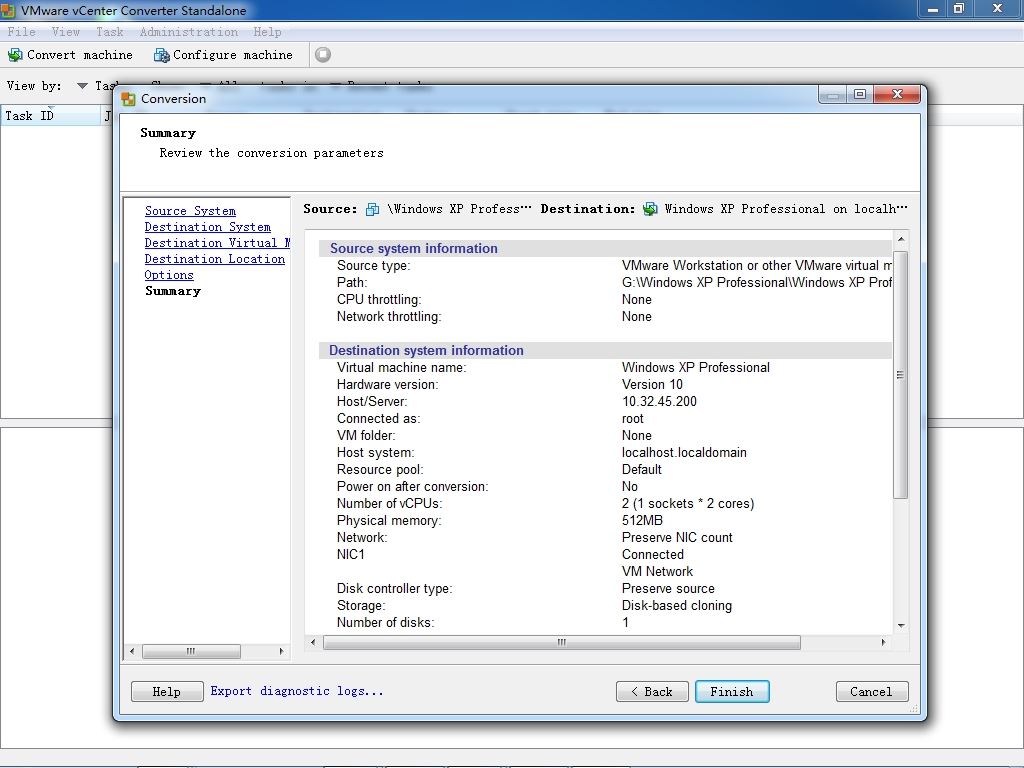The width and height of the screenshot is (1024, 768).
Task: Click the Disk-based cloning value
Action: (677, 605)
